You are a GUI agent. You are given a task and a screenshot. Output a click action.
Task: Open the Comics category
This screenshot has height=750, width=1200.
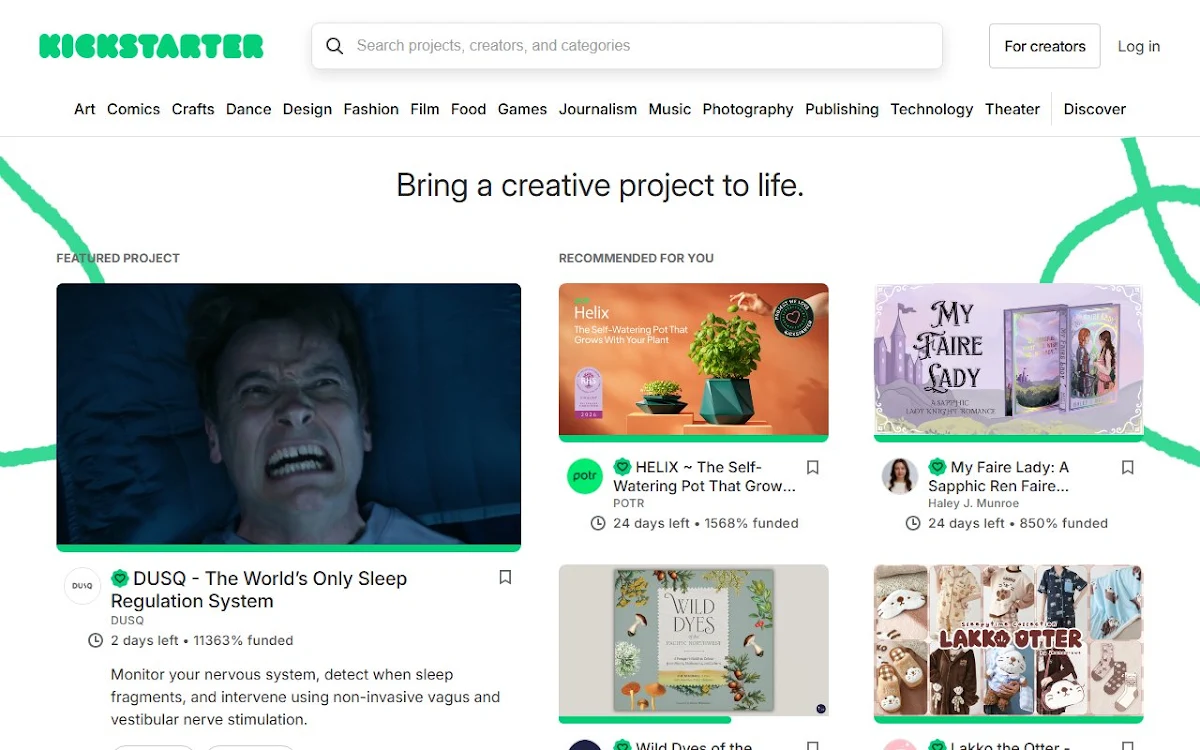tap(133, 109)
